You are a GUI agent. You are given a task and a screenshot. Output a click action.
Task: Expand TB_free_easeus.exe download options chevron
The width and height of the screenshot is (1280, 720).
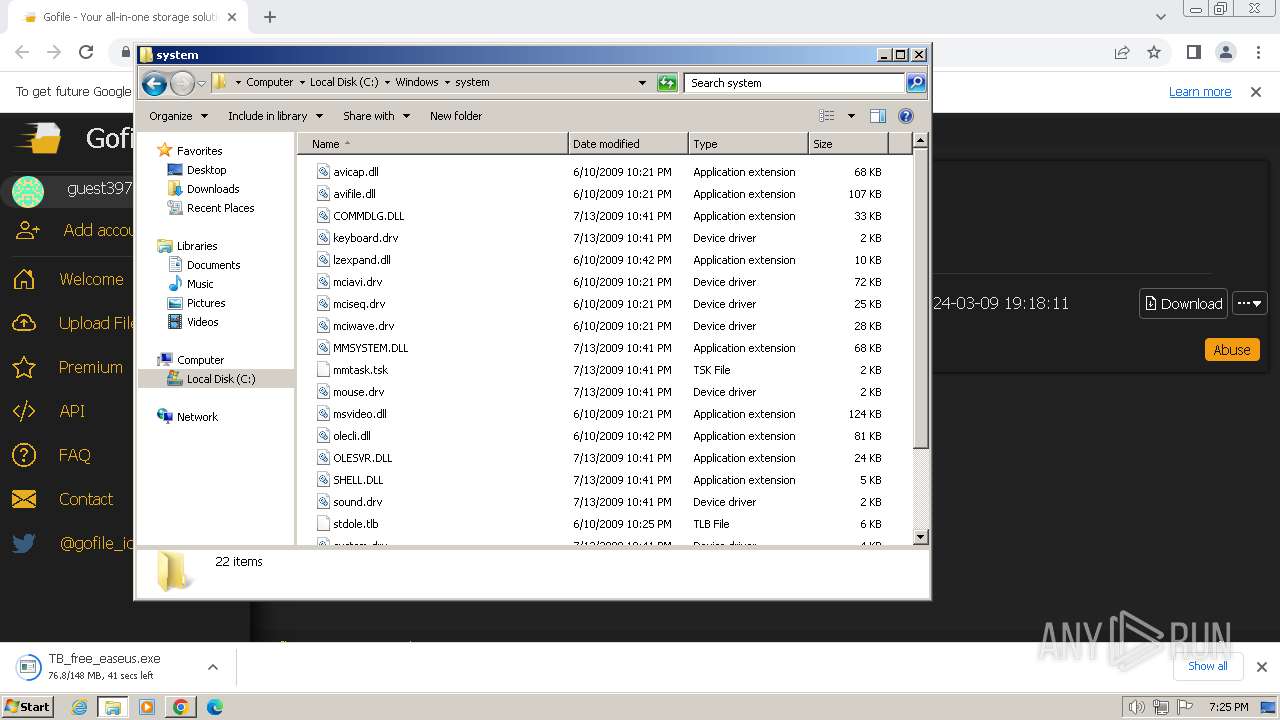(x=212, y=667)
